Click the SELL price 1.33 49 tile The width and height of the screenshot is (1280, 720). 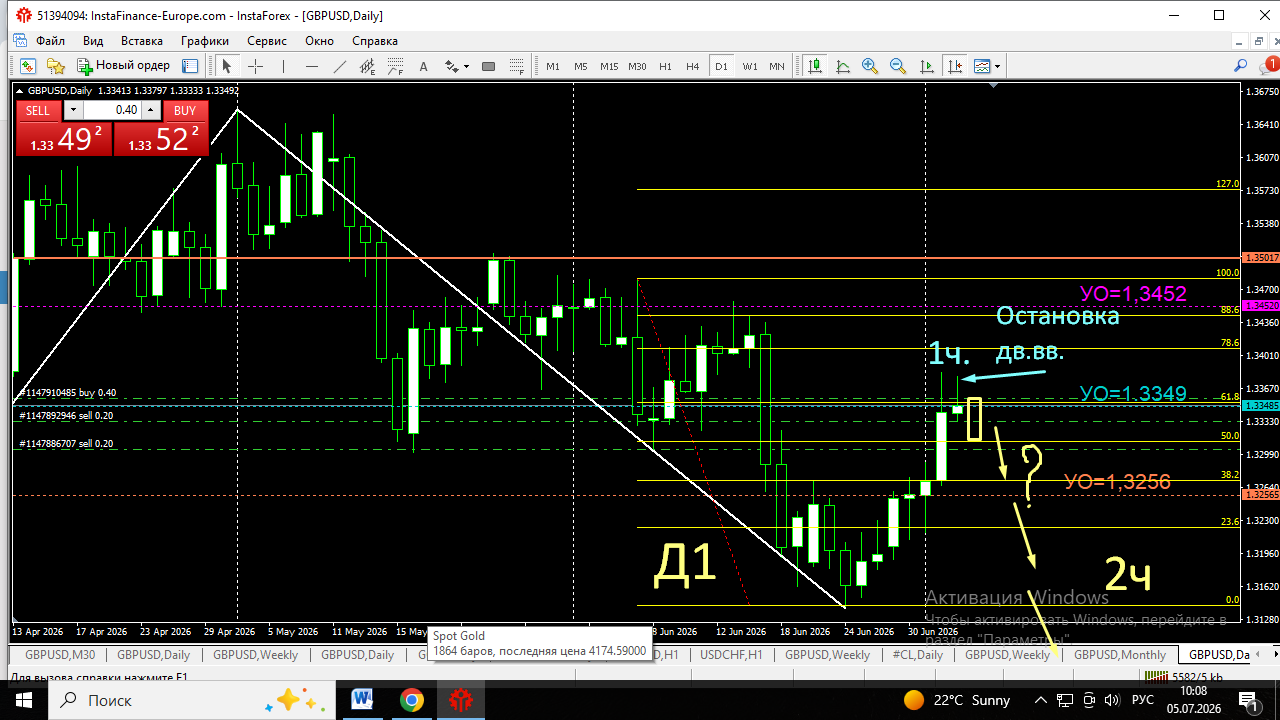tap(63, 139)
